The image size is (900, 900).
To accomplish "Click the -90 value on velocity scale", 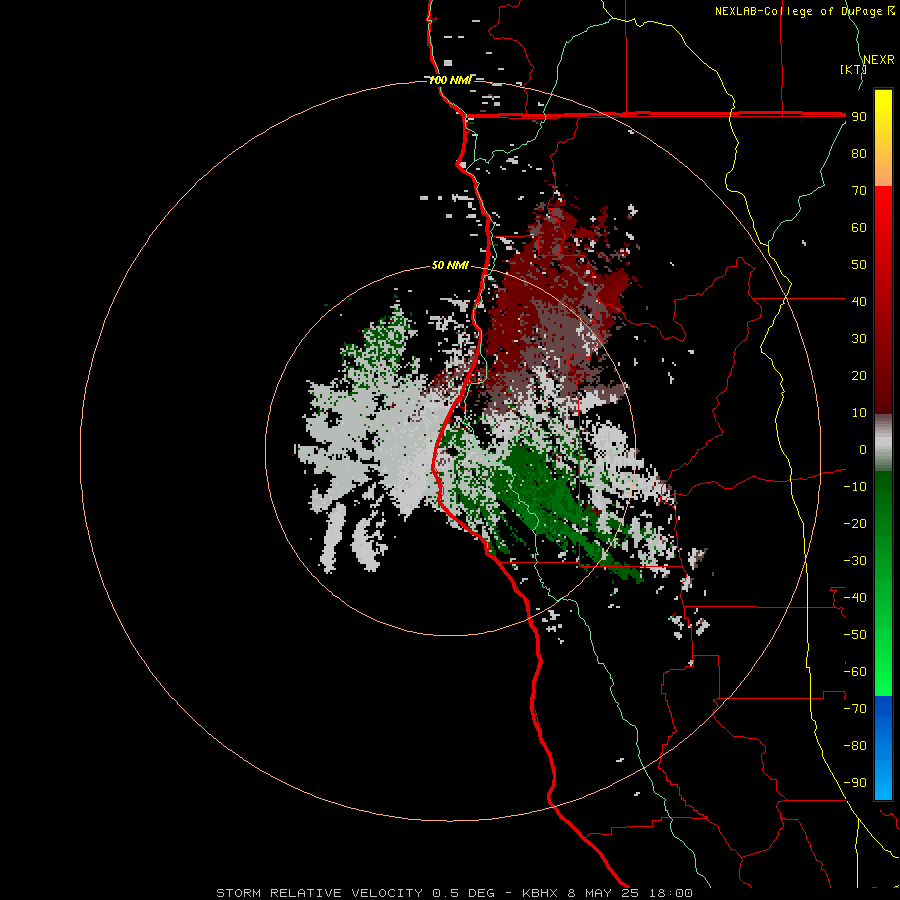I will pyautogui.click(x=855, y=783).
